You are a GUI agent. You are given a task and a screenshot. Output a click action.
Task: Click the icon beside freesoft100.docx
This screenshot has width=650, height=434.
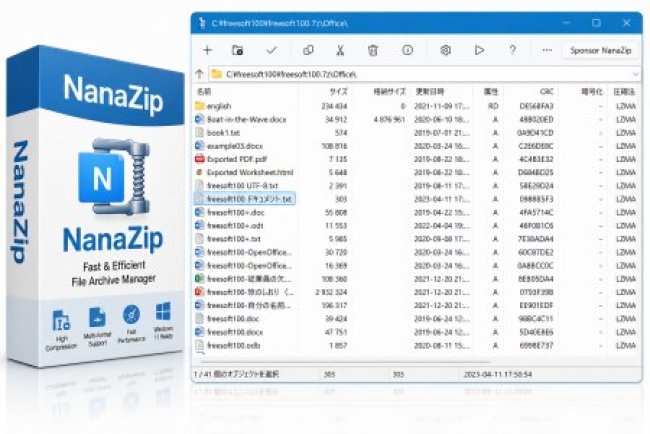point(199,332)
